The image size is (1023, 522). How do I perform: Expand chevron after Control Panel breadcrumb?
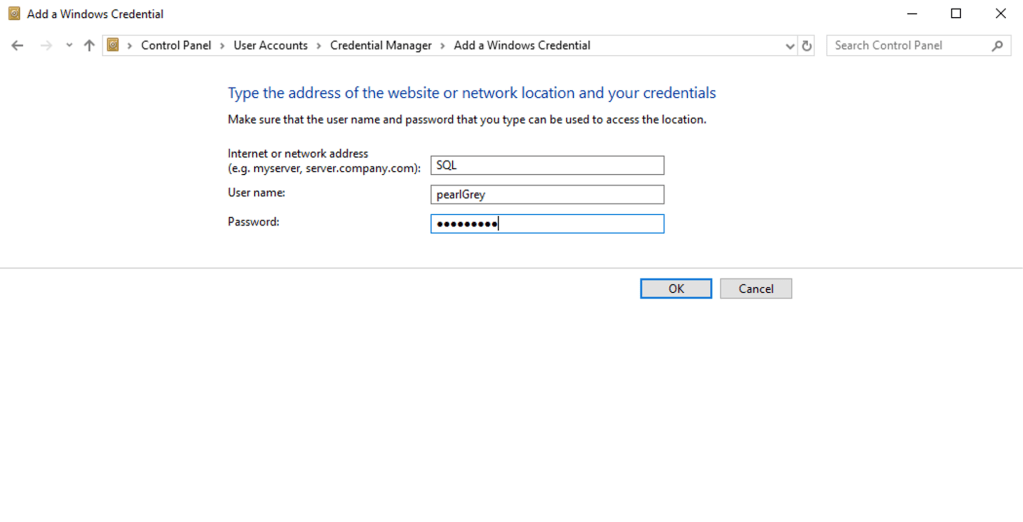[222, 45]
